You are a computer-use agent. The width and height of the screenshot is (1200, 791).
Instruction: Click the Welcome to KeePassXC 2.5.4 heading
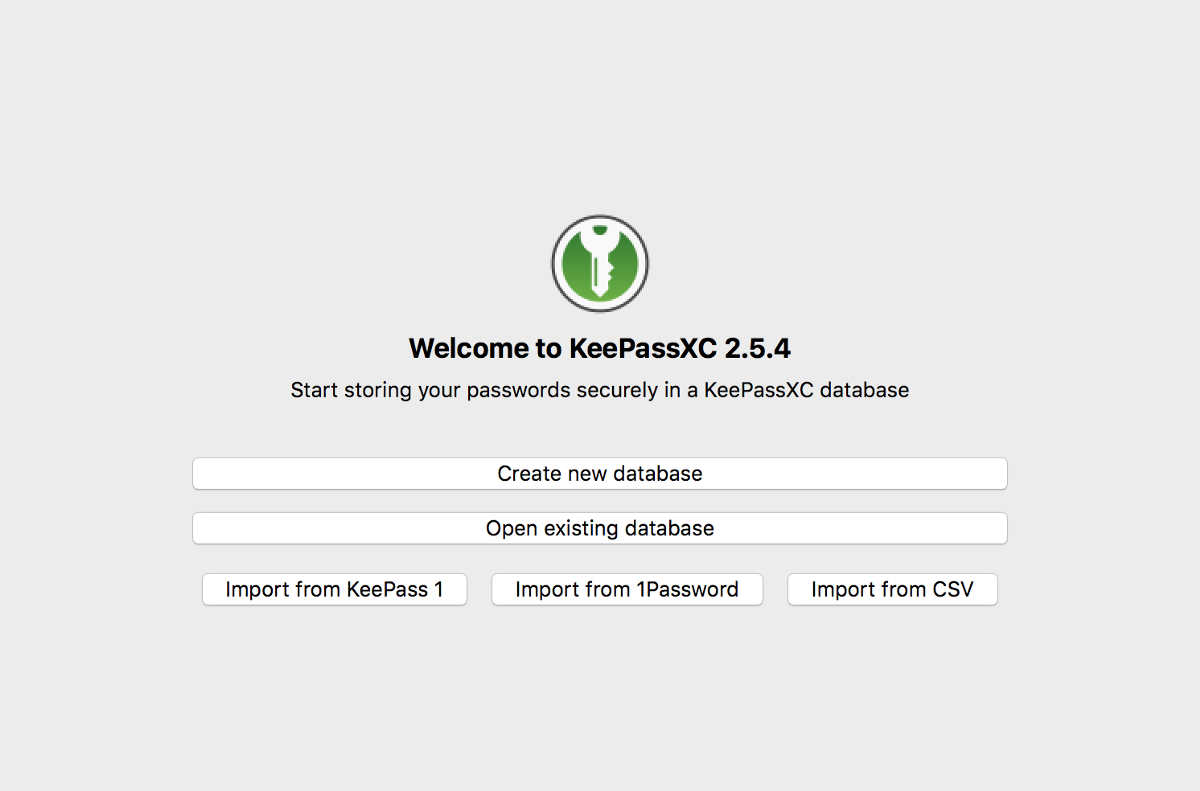[x=600, y=348]
